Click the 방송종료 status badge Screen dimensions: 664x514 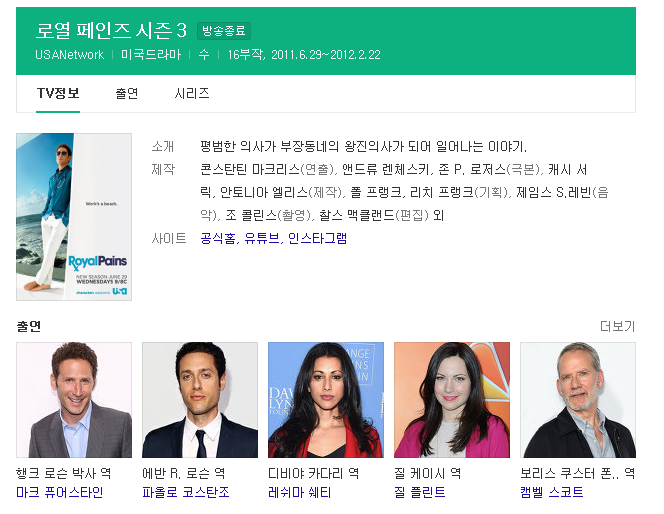(224, 31)
